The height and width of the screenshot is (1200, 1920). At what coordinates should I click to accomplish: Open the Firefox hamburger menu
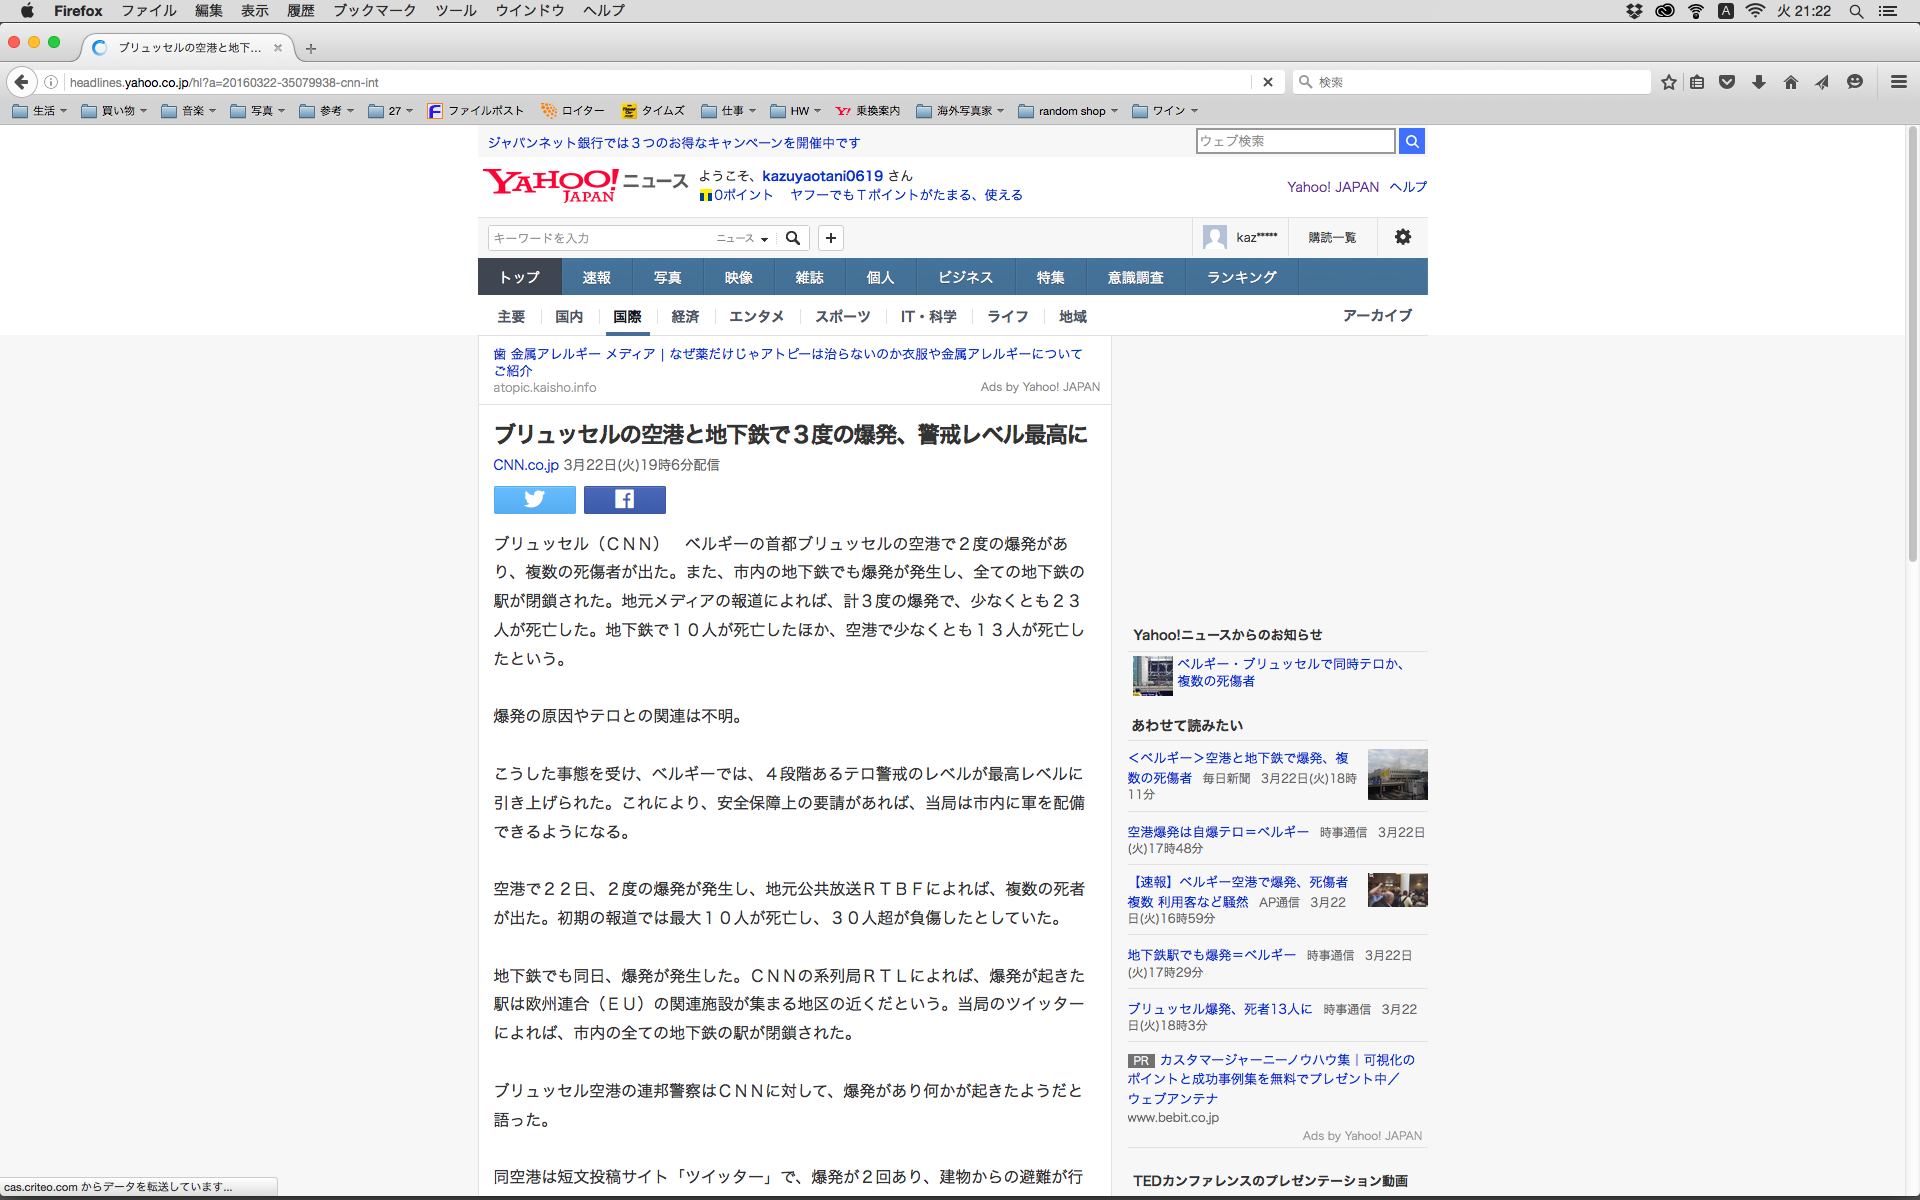[x=1898, y=82]
